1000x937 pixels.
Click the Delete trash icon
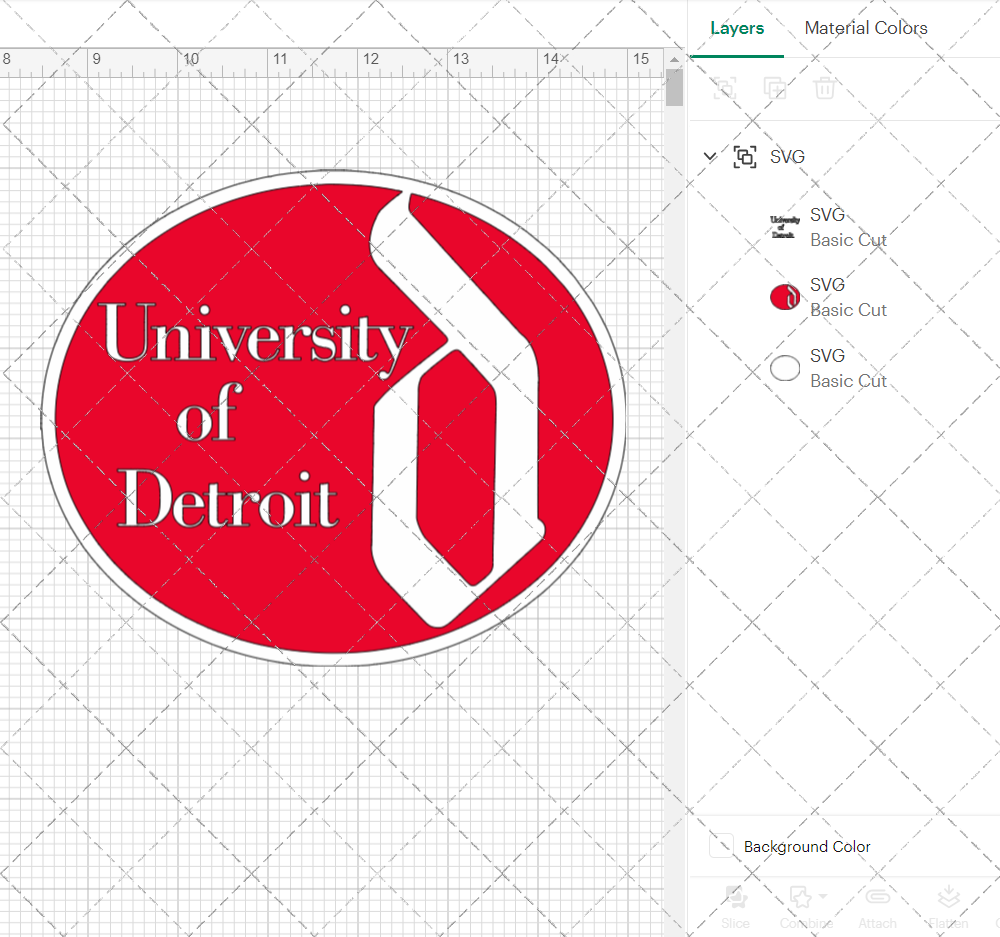point(825,87)
